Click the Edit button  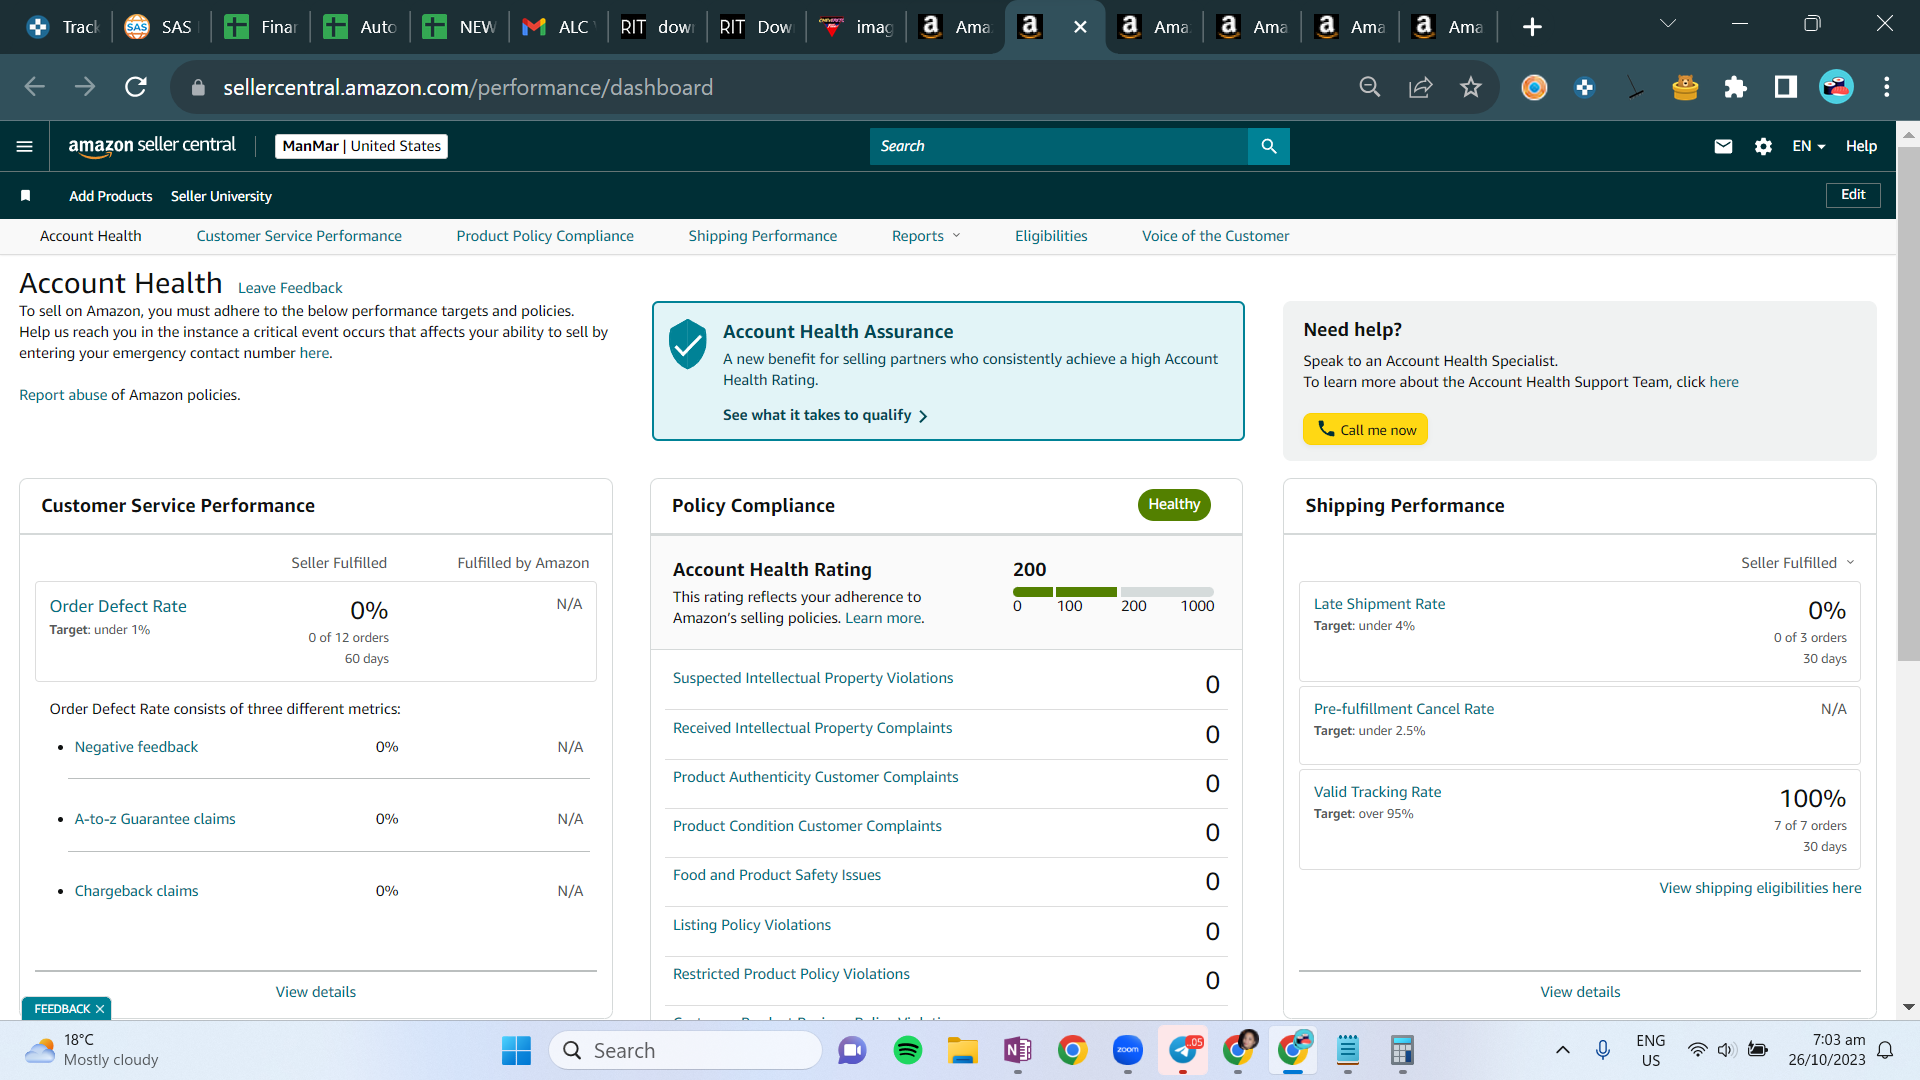coord(1853,195)
